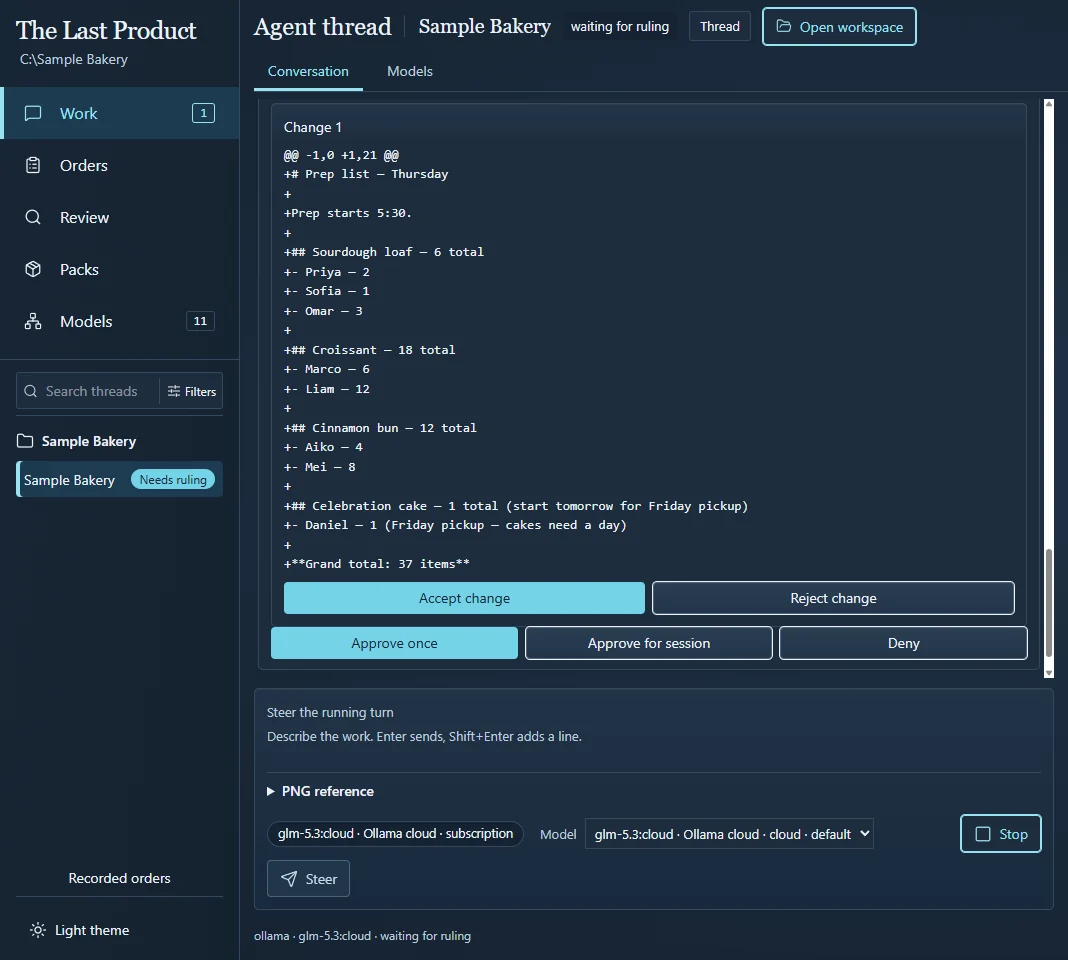Image resolution: width=1068 pixels, height=960 pixels.
Task: Click the Review magnifier icon
Action: (33, 217)
